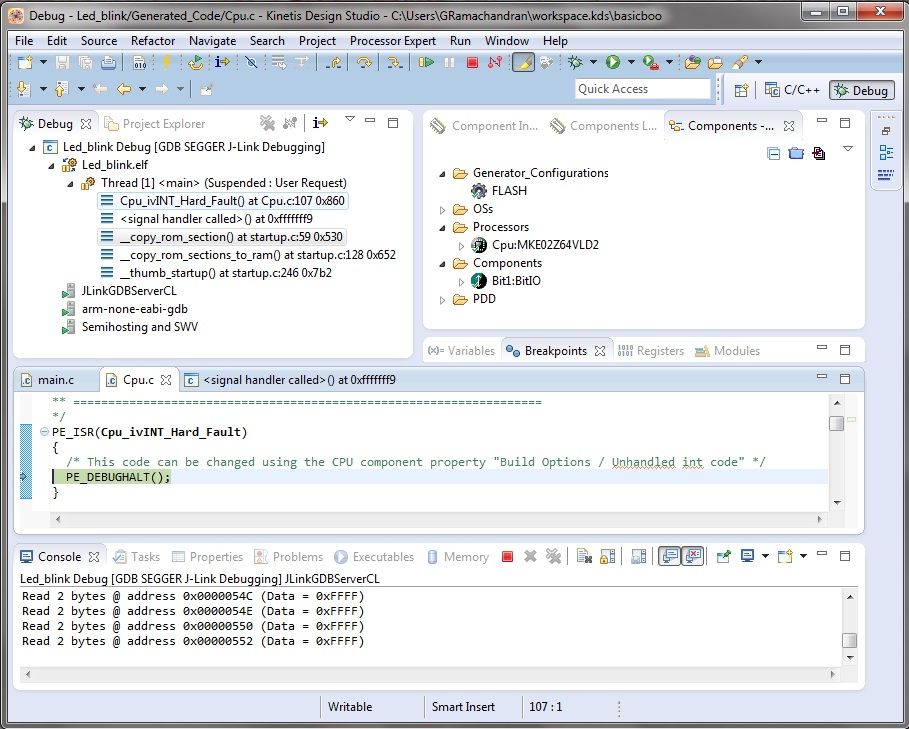Click the Step Over toolbar icon
This screenshot has width=909, height=729.
[x=363, y=62]
